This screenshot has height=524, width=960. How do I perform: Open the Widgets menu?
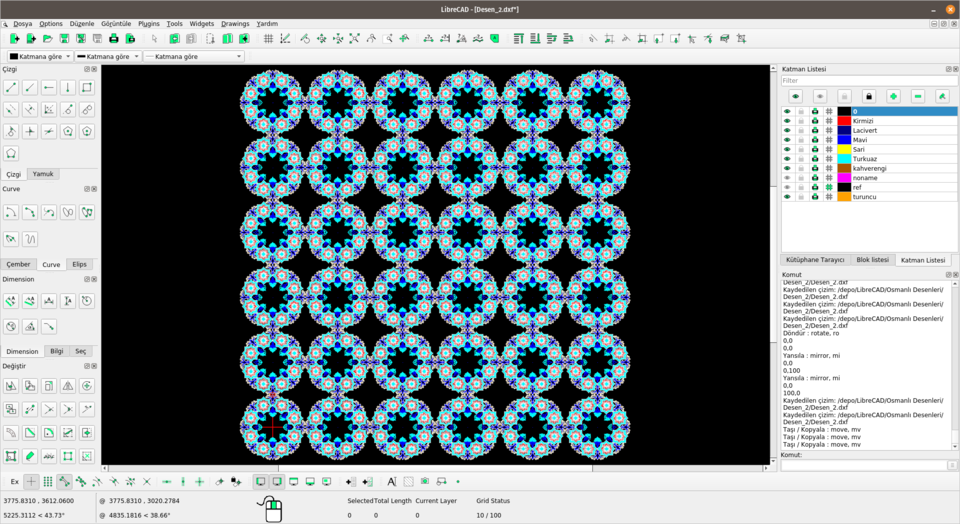click(201, 24)
